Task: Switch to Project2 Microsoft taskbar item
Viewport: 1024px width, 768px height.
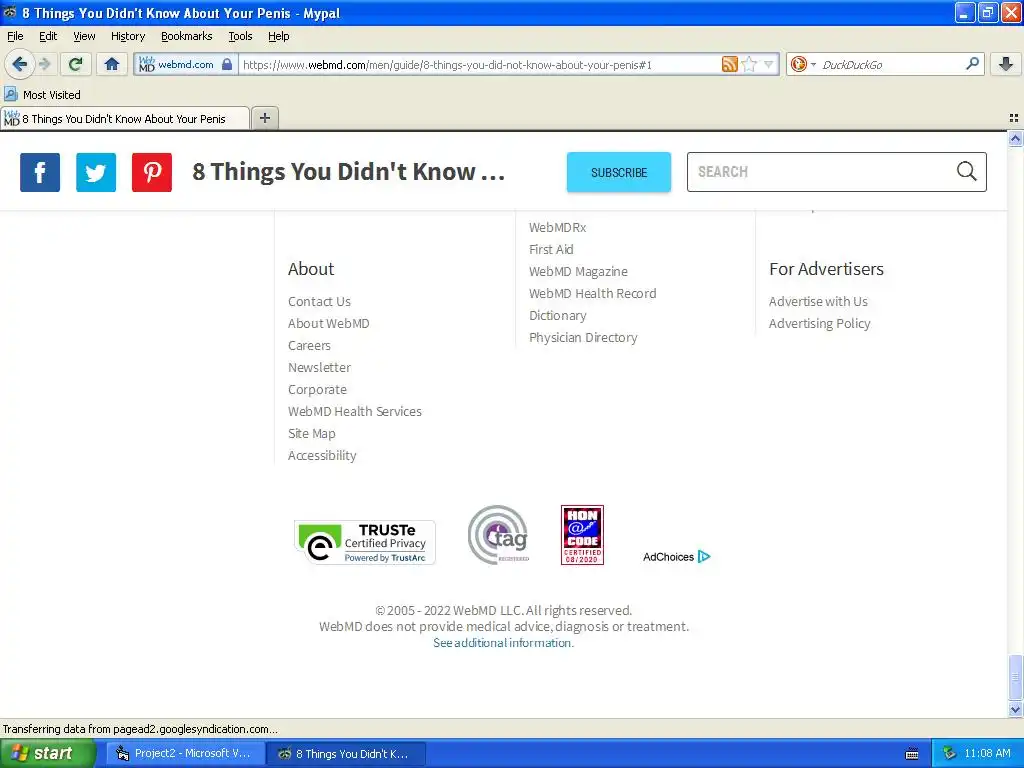Action: (x=185, y=753)
